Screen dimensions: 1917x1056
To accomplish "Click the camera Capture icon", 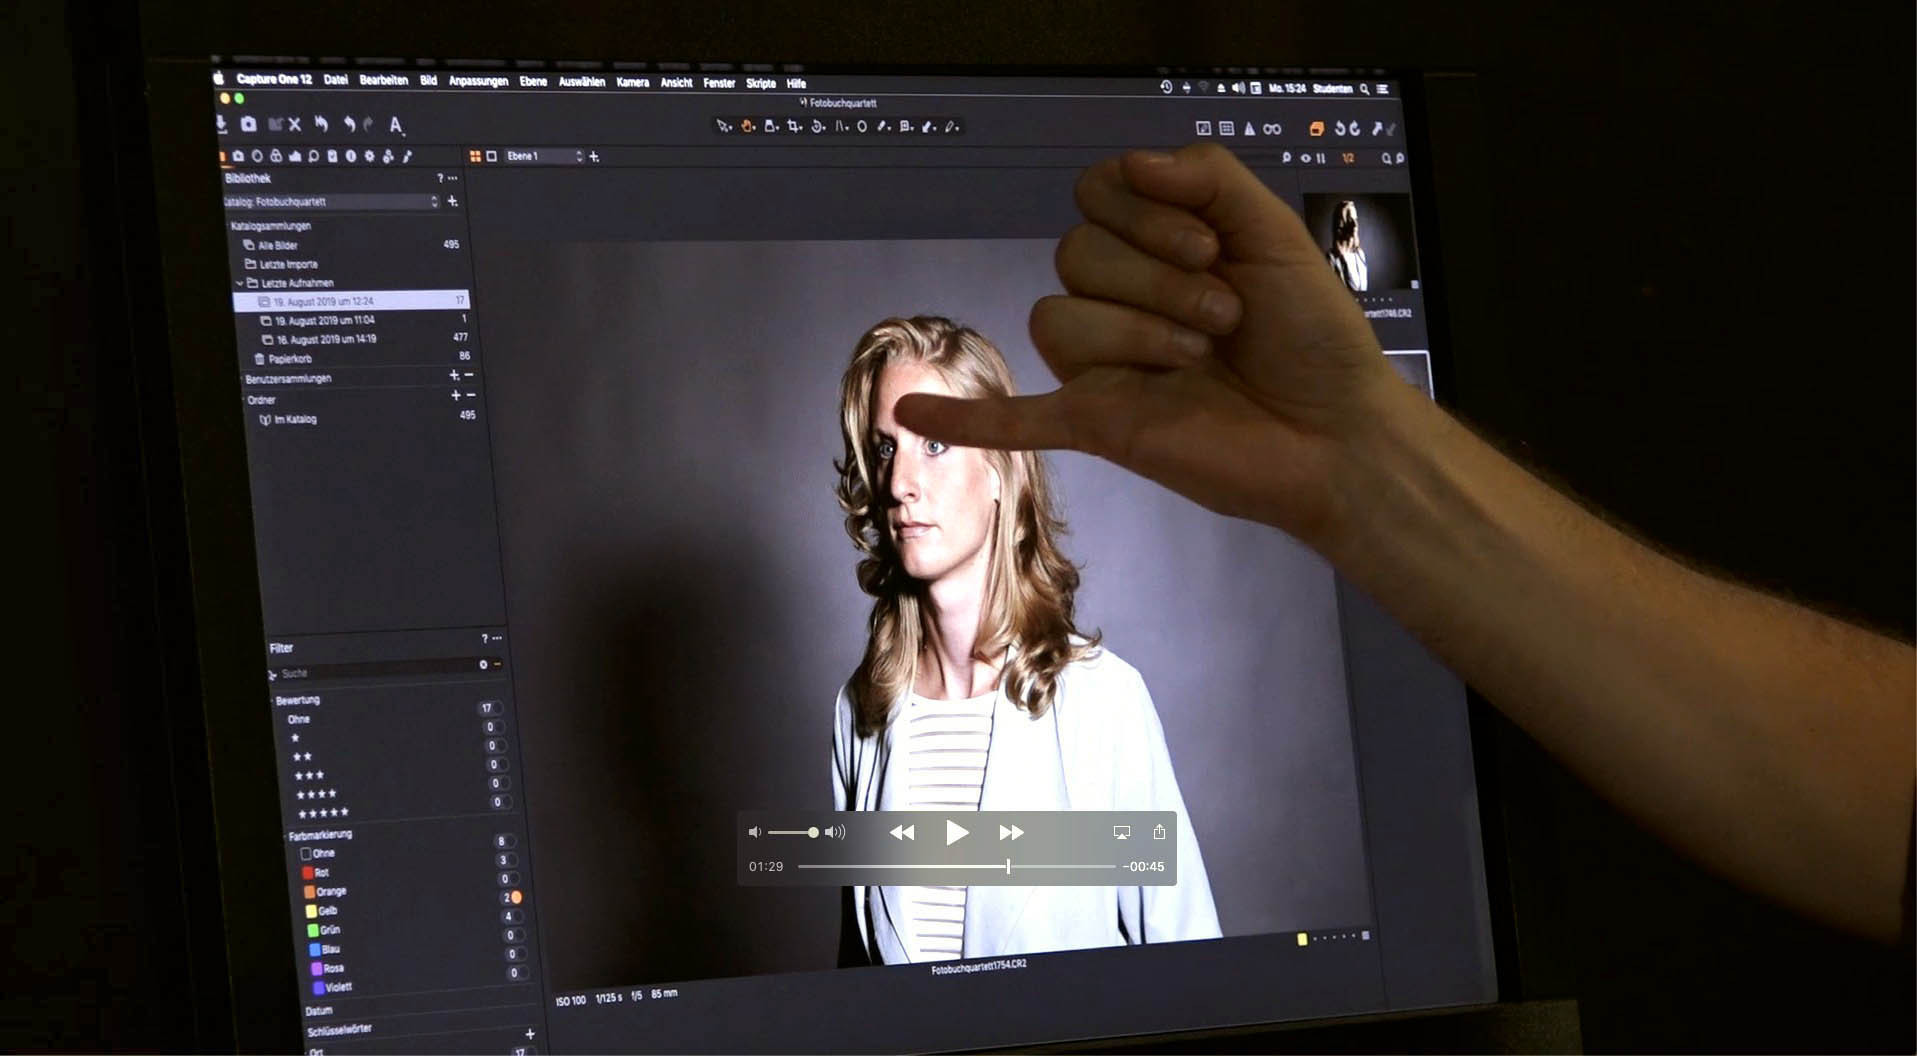I will point(248,124).
